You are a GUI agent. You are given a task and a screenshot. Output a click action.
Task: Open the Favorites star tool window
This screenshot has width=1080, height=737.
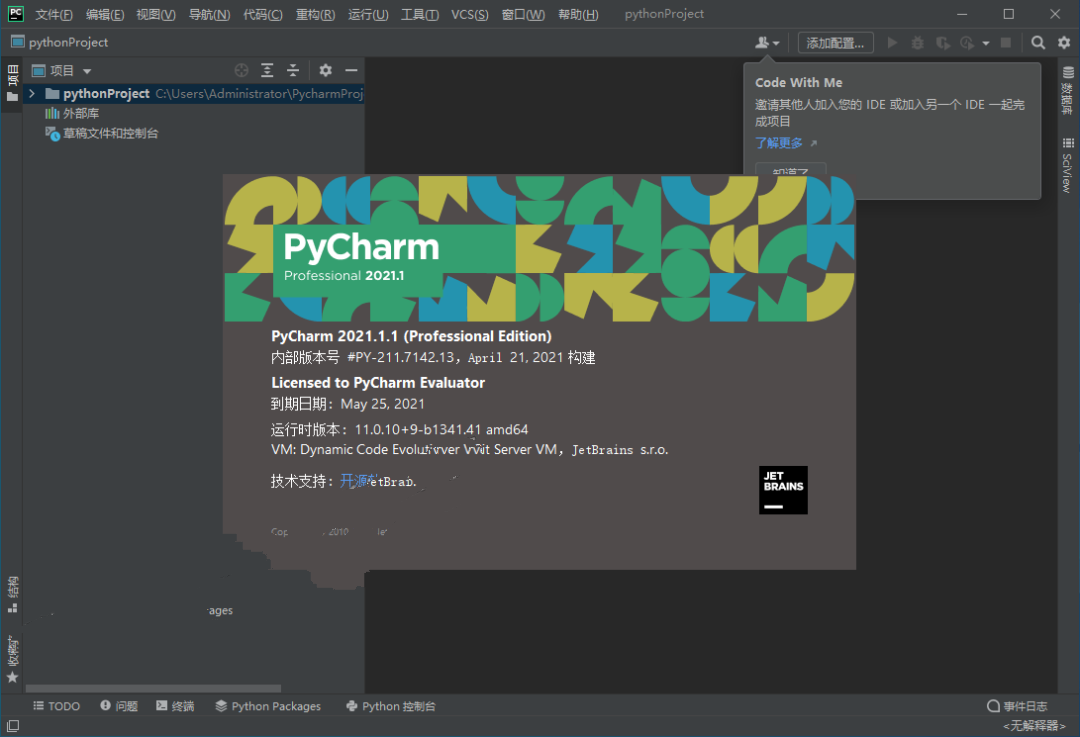[12, 659]
